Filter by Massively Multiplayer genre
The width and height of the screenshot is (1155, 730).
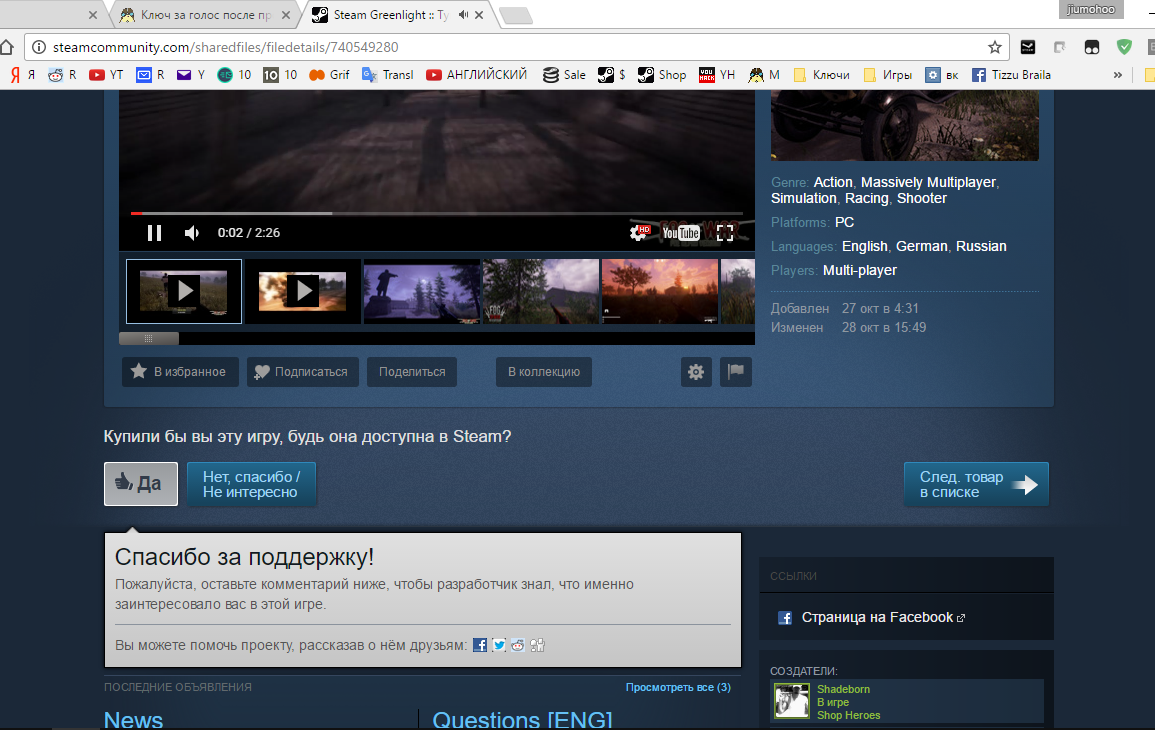tap(928, 182)
